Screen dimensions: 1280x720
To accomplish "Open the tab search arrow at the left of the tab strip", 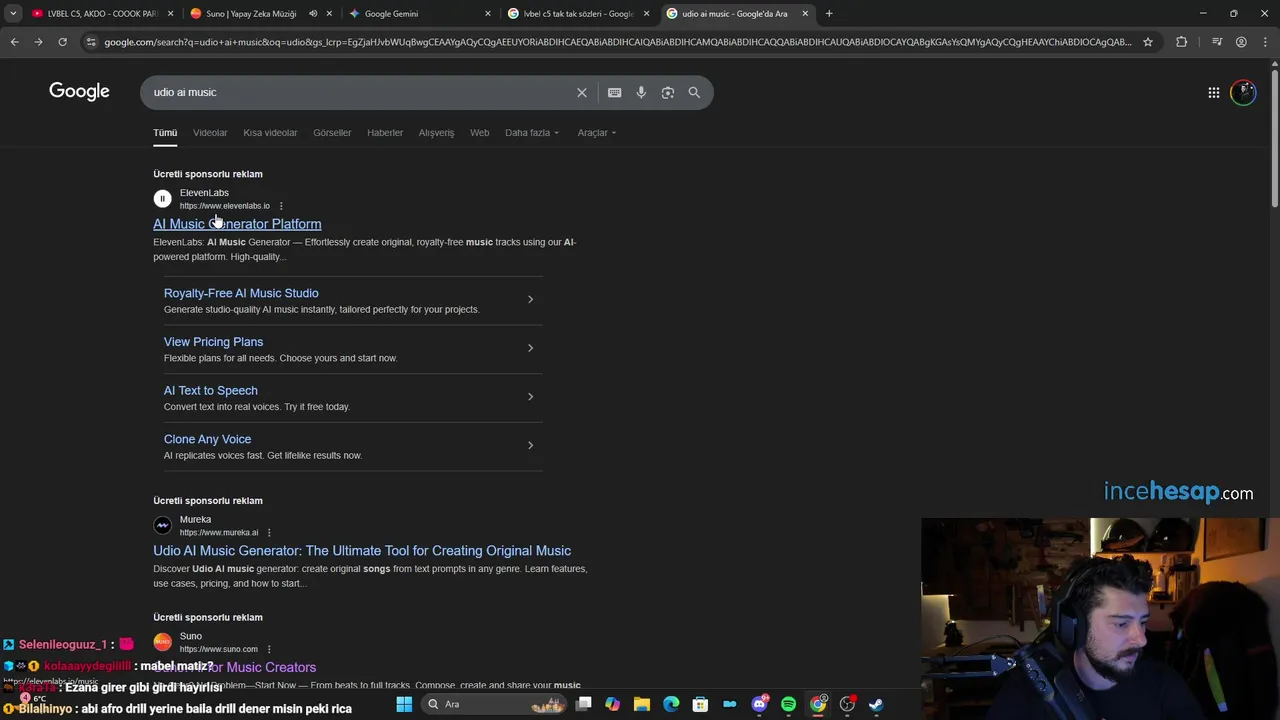I will click(13, 13).
